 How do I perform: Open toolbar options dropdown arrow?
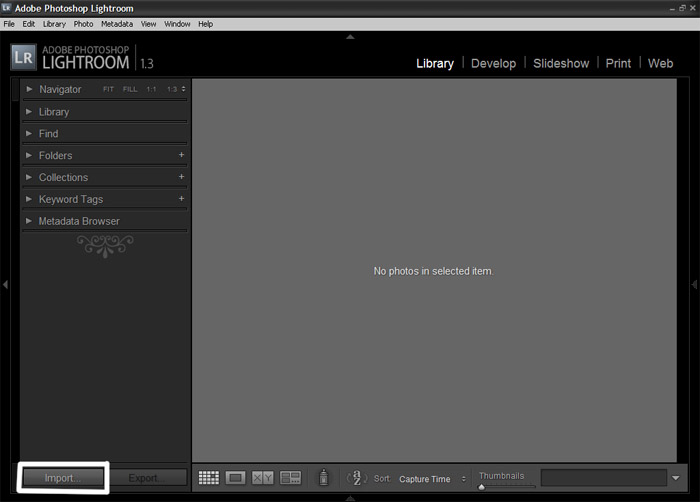676,478
